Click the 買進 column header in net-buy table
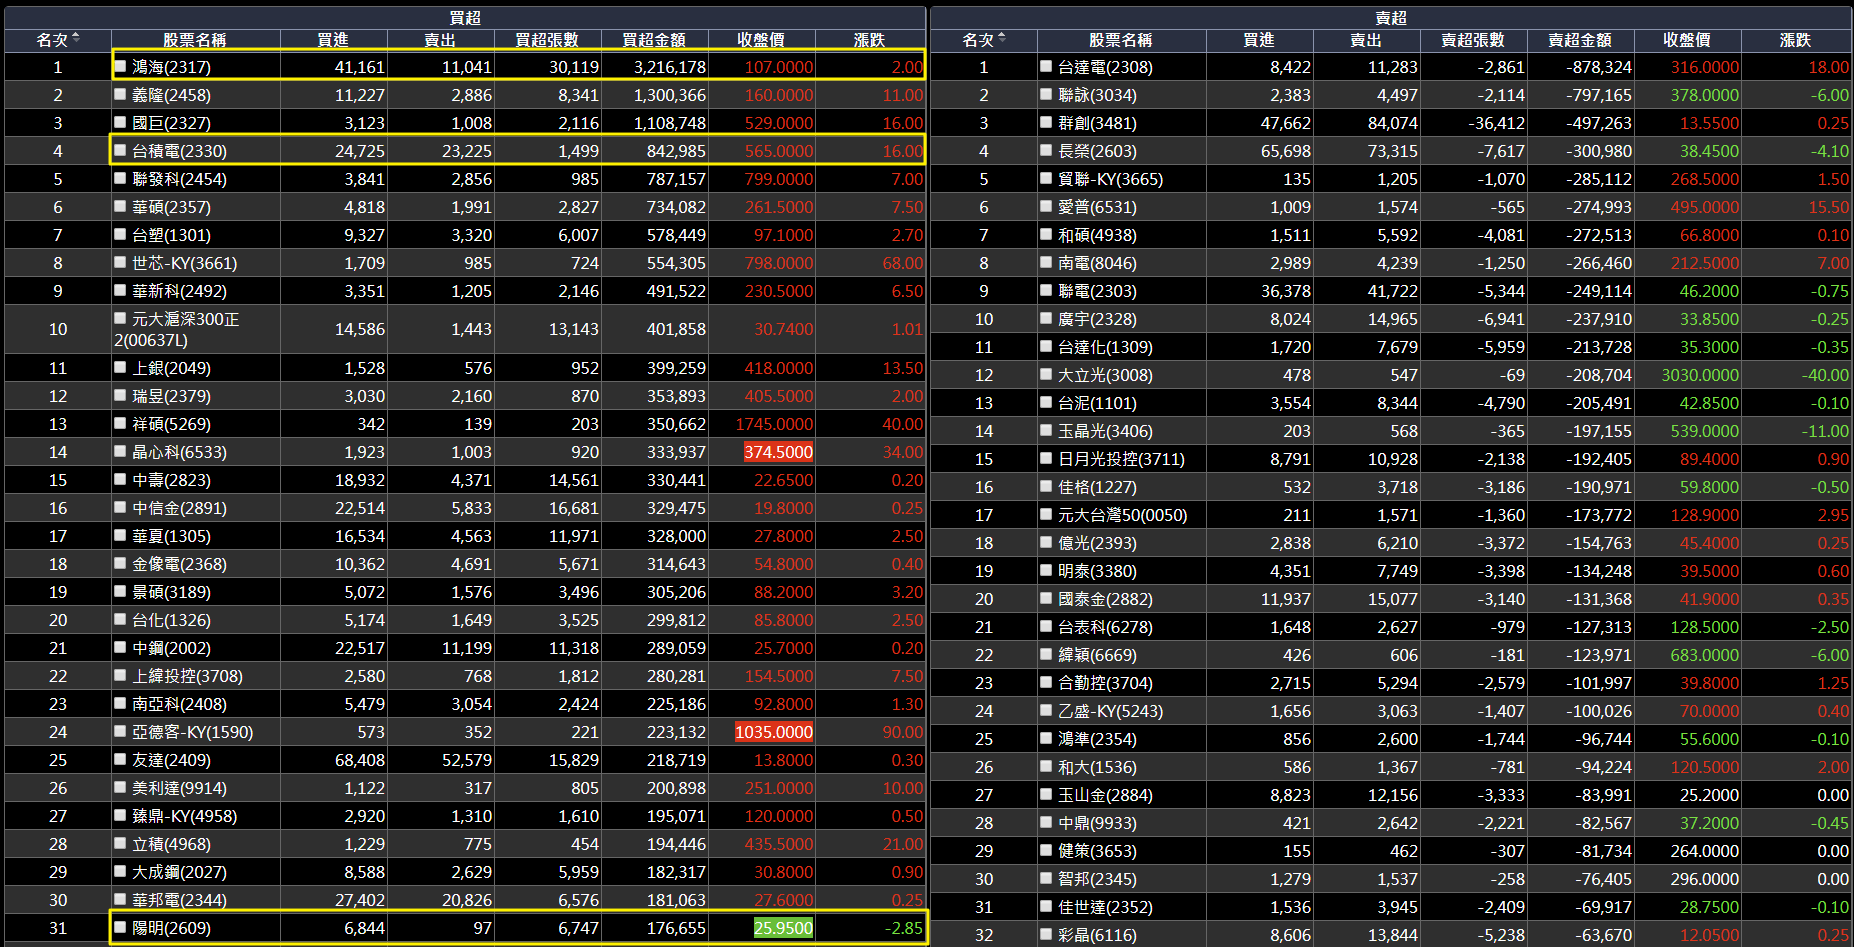Image resolution: width=1854 pixels, height=947 pixels. point(333,40)
